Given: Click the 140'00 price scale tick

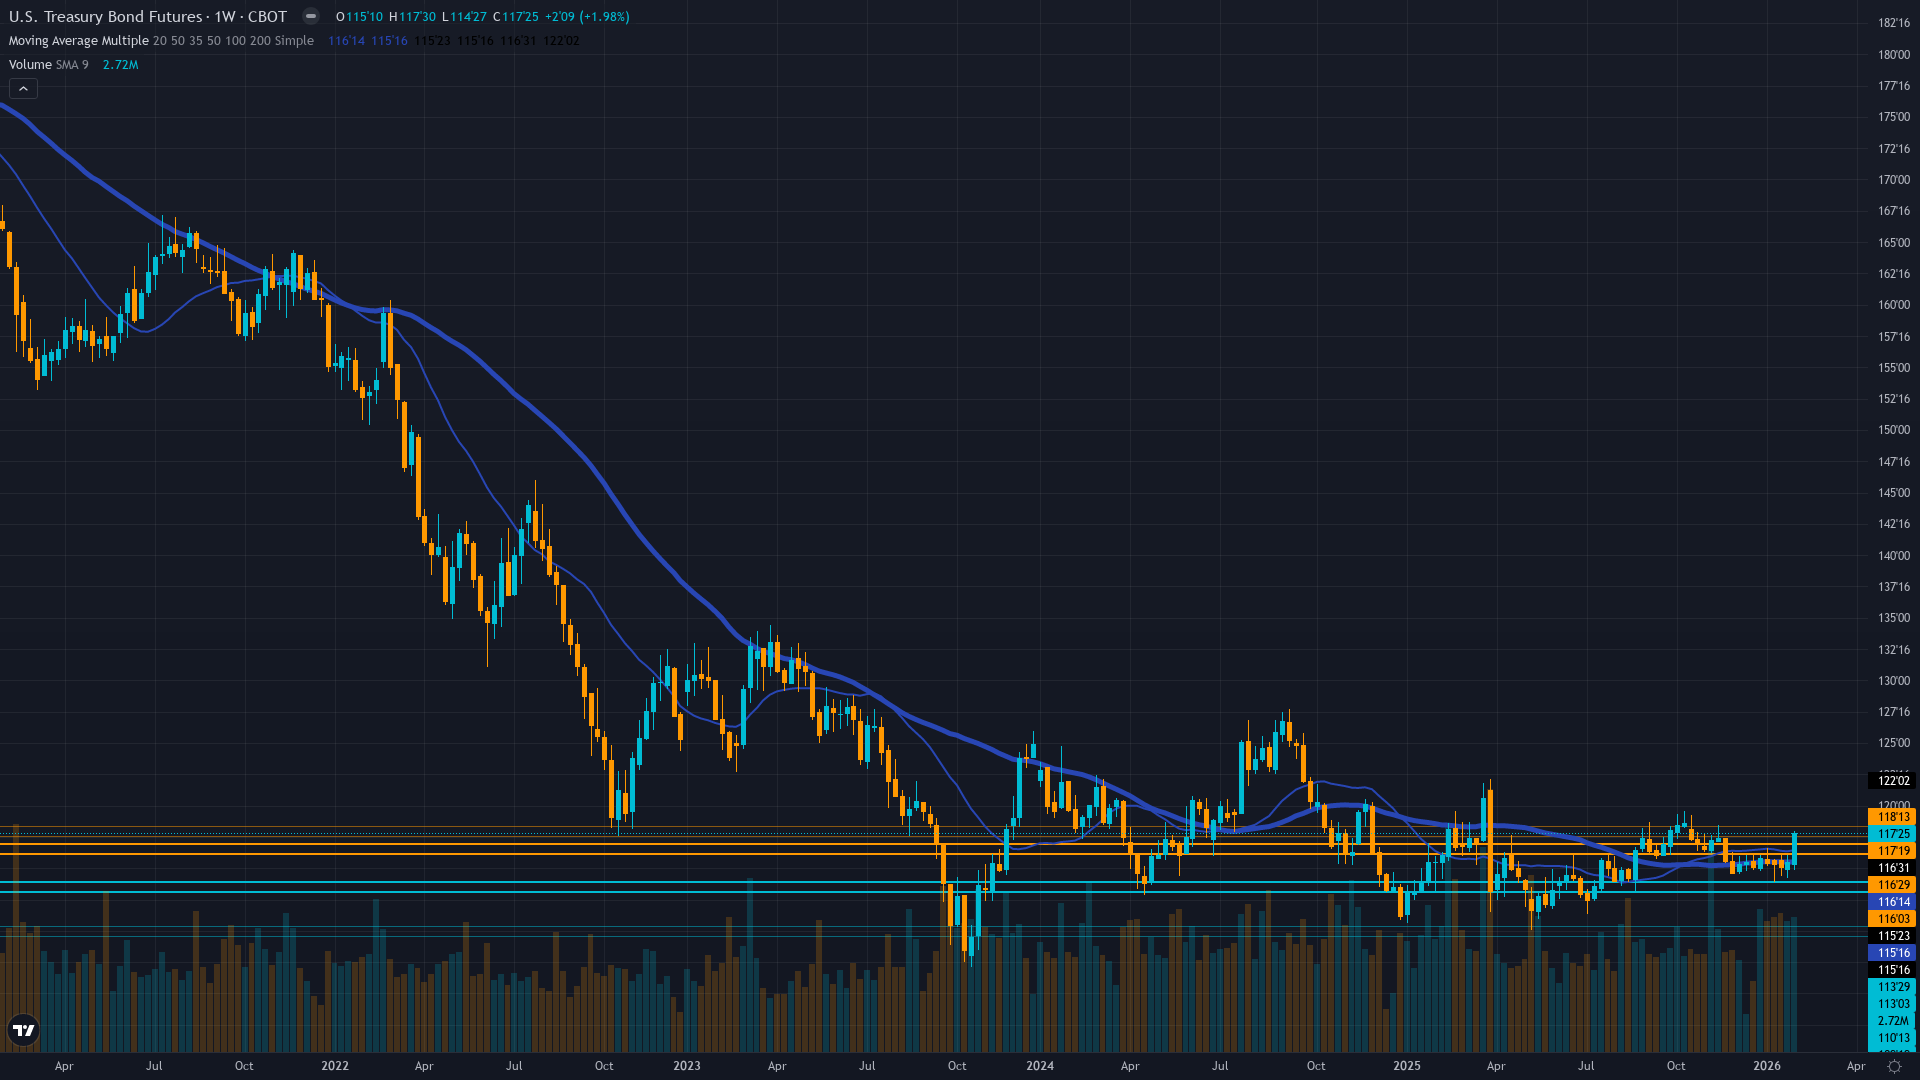Looking at the screenshot, I should coord(1893,556).
